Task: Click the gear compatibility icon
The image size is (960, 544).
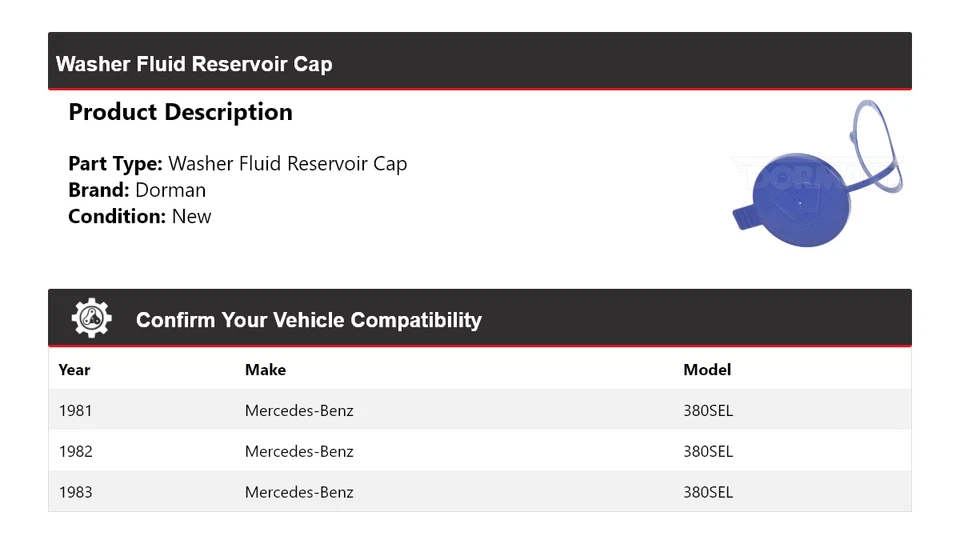Action: click(91, 319)
